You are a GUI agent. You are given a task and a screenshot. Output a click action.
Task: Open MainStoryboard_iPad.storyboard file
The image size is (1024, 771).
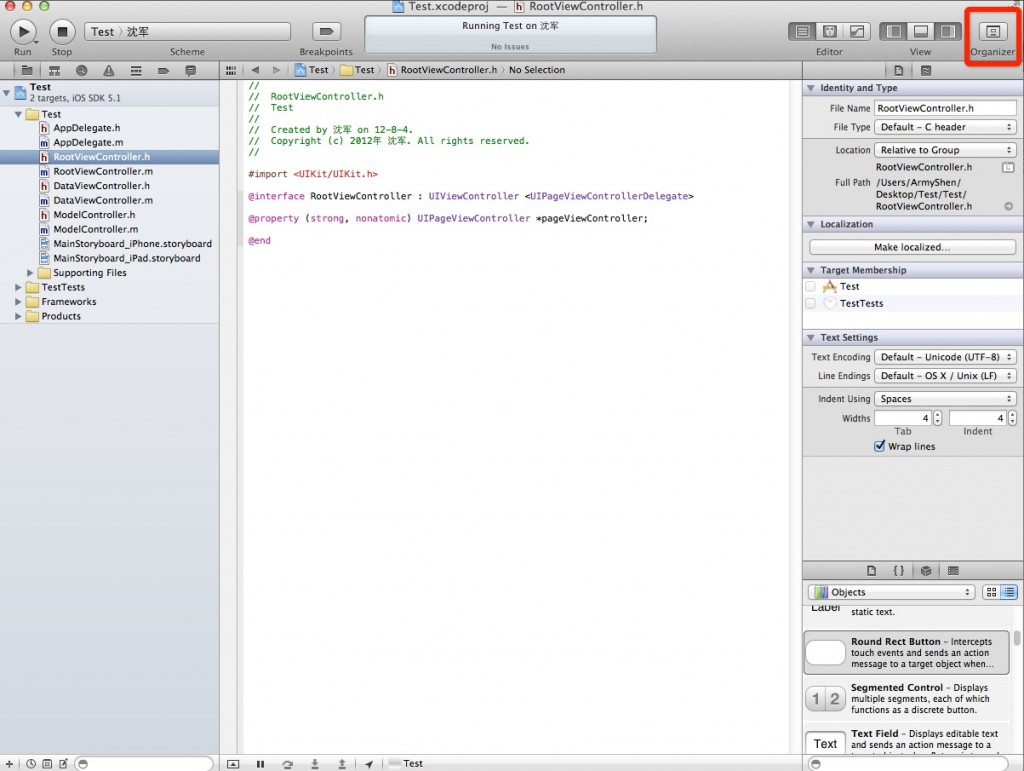[x=126, y=258]
